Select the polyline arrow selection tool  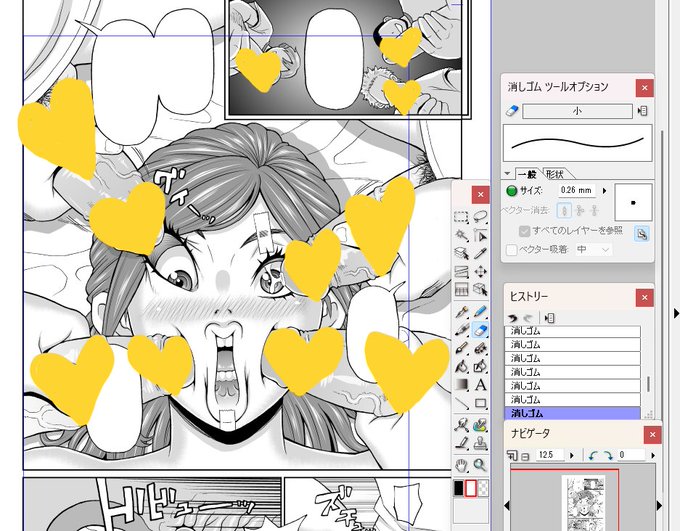pos(480,235)
